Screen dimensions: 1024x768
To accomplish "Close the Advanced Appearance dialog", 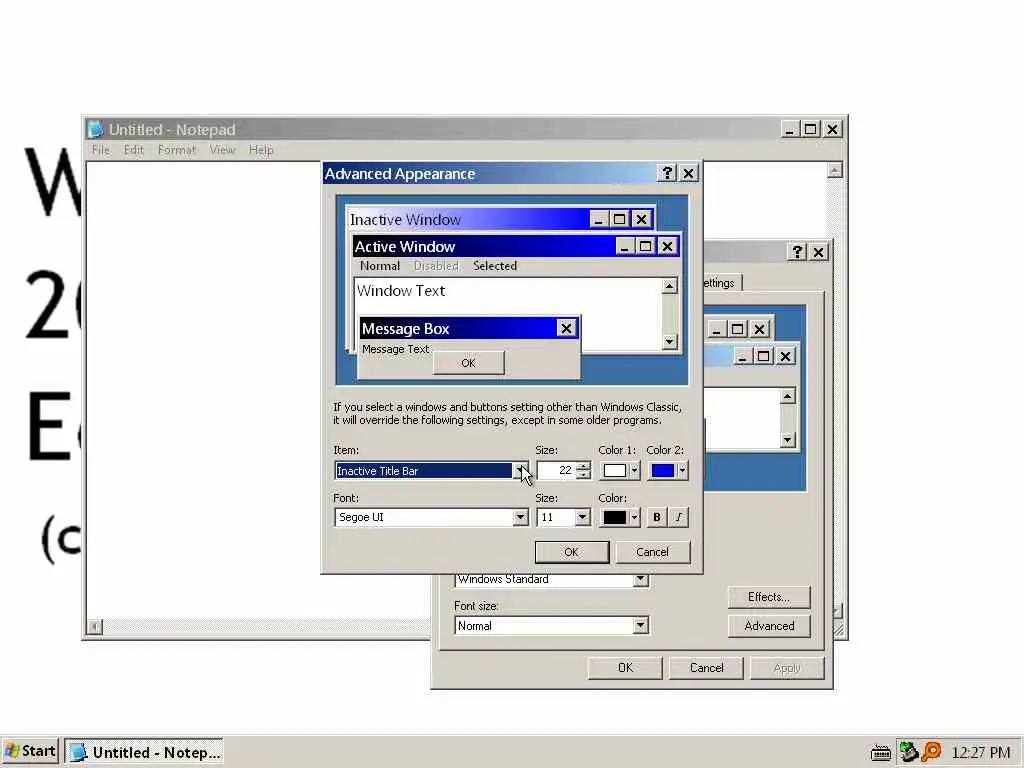I will click(x=688, y=173).
